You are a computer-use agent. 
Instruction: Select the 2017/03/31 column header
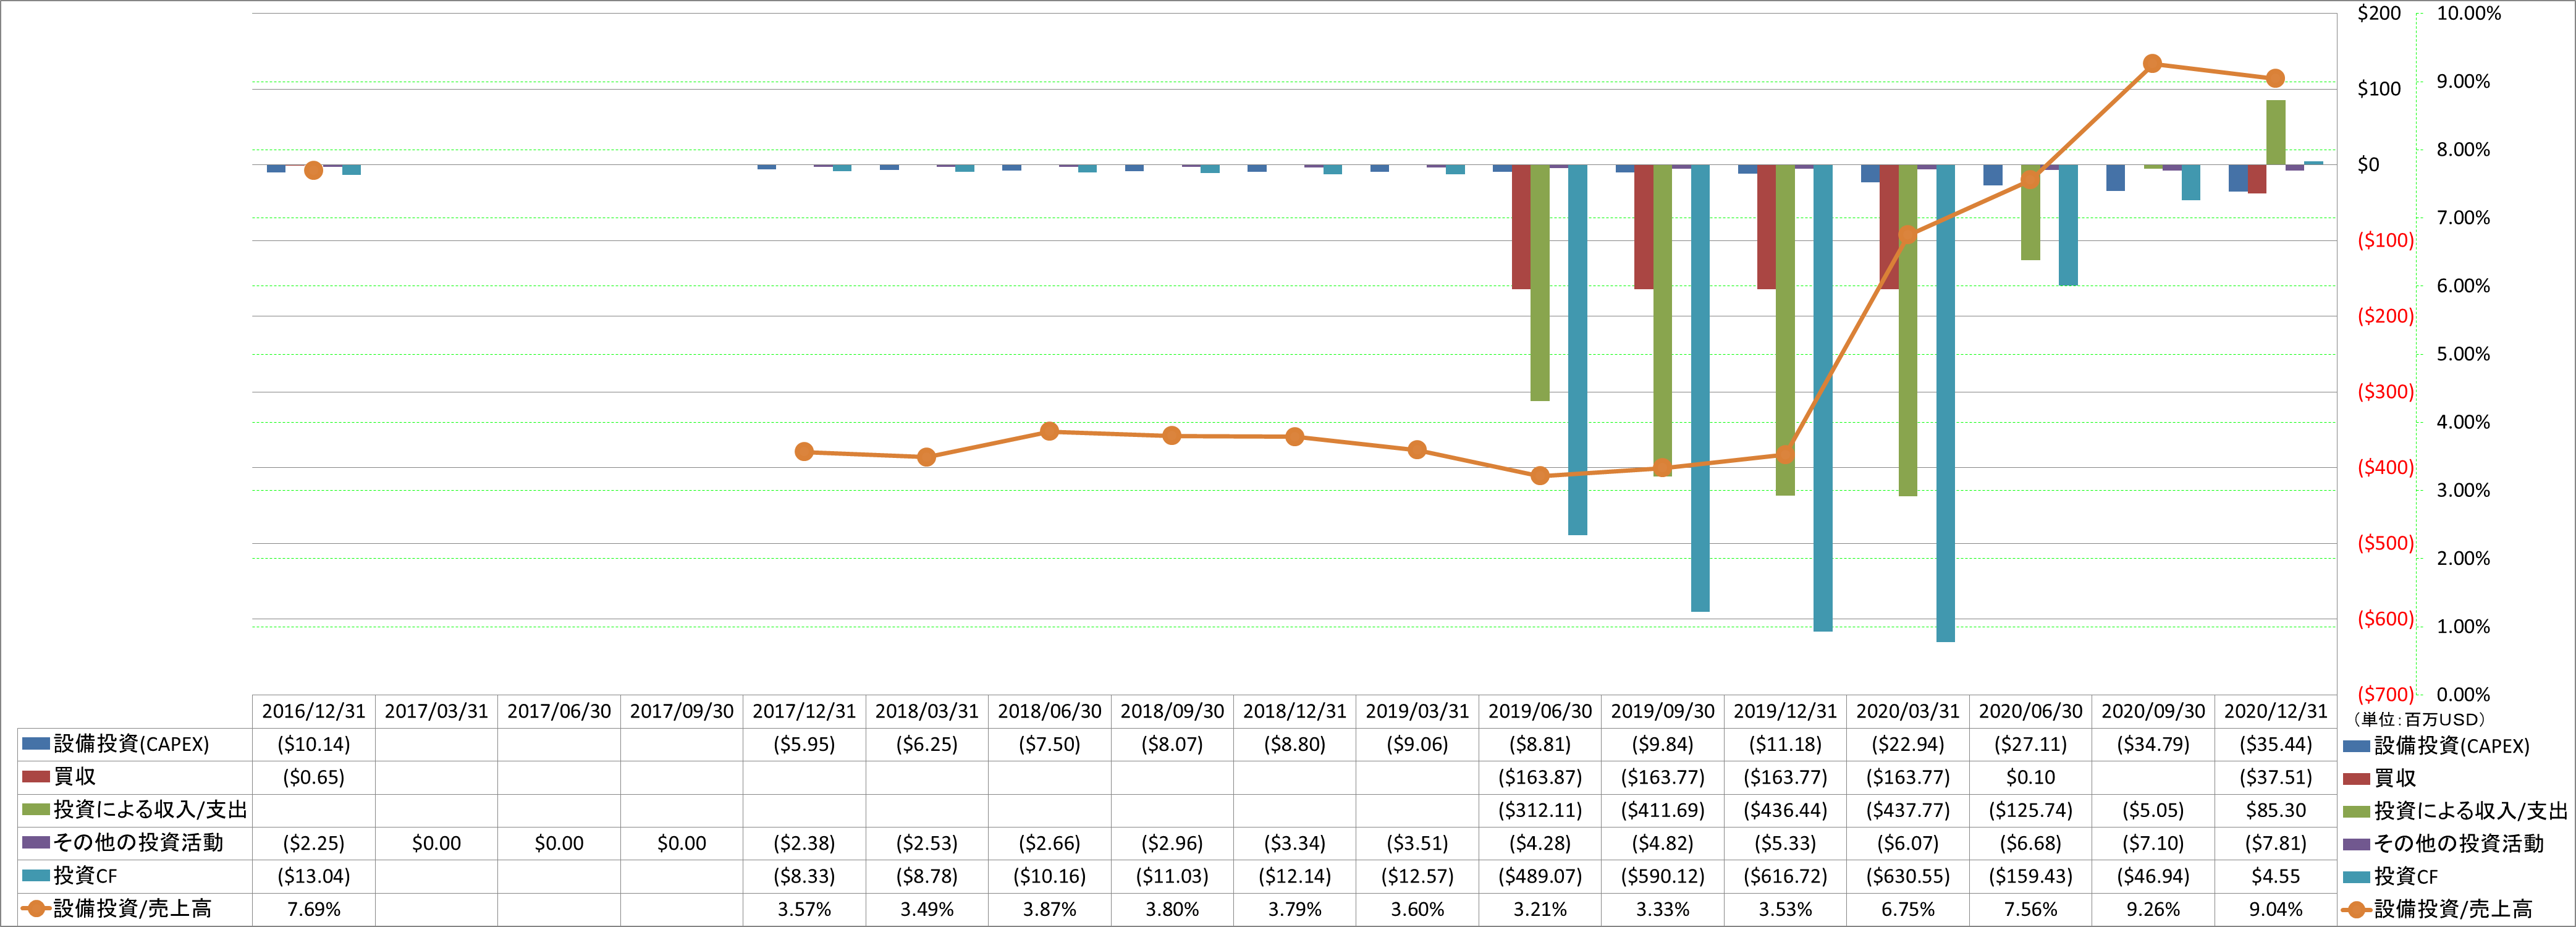click(x=437, y=711)
